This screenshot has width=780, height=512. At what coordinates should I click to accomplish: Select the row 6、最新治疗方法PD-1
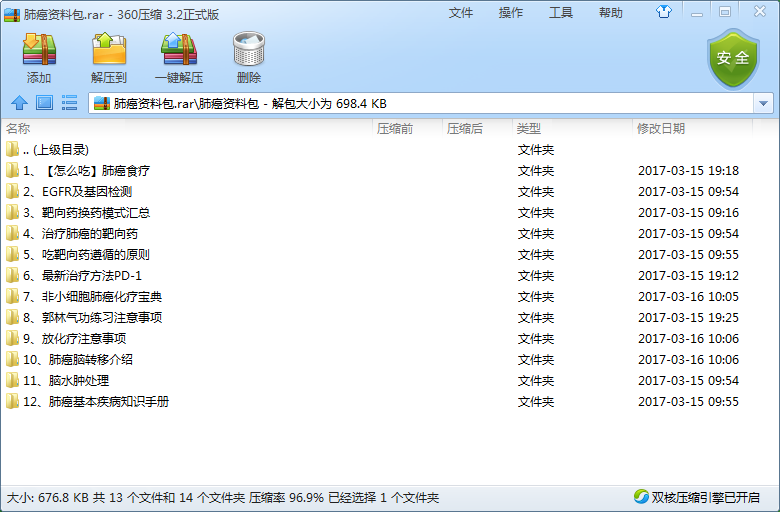390,275
